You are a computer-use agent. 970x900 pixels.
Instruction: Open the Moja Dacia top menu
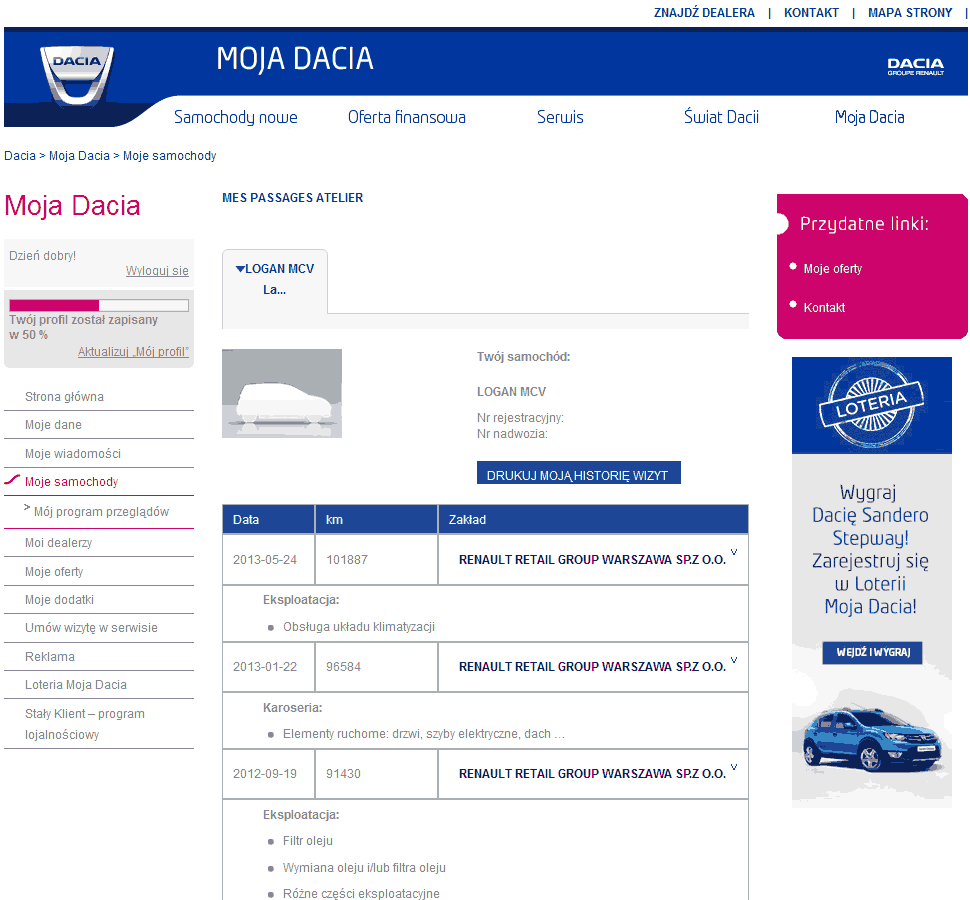click(869, 117)
